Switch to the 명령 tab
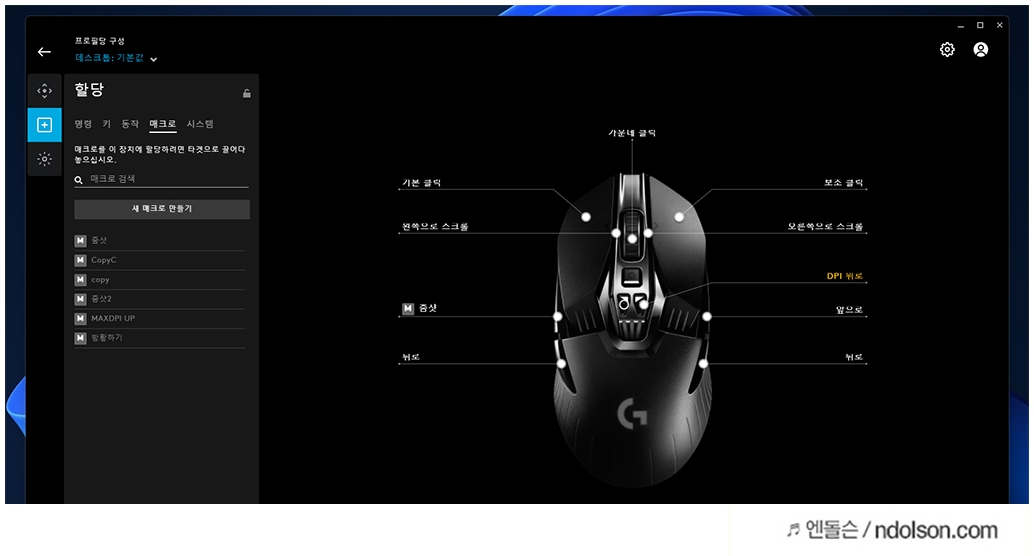The image size is (1034, 556). point(83,124)
